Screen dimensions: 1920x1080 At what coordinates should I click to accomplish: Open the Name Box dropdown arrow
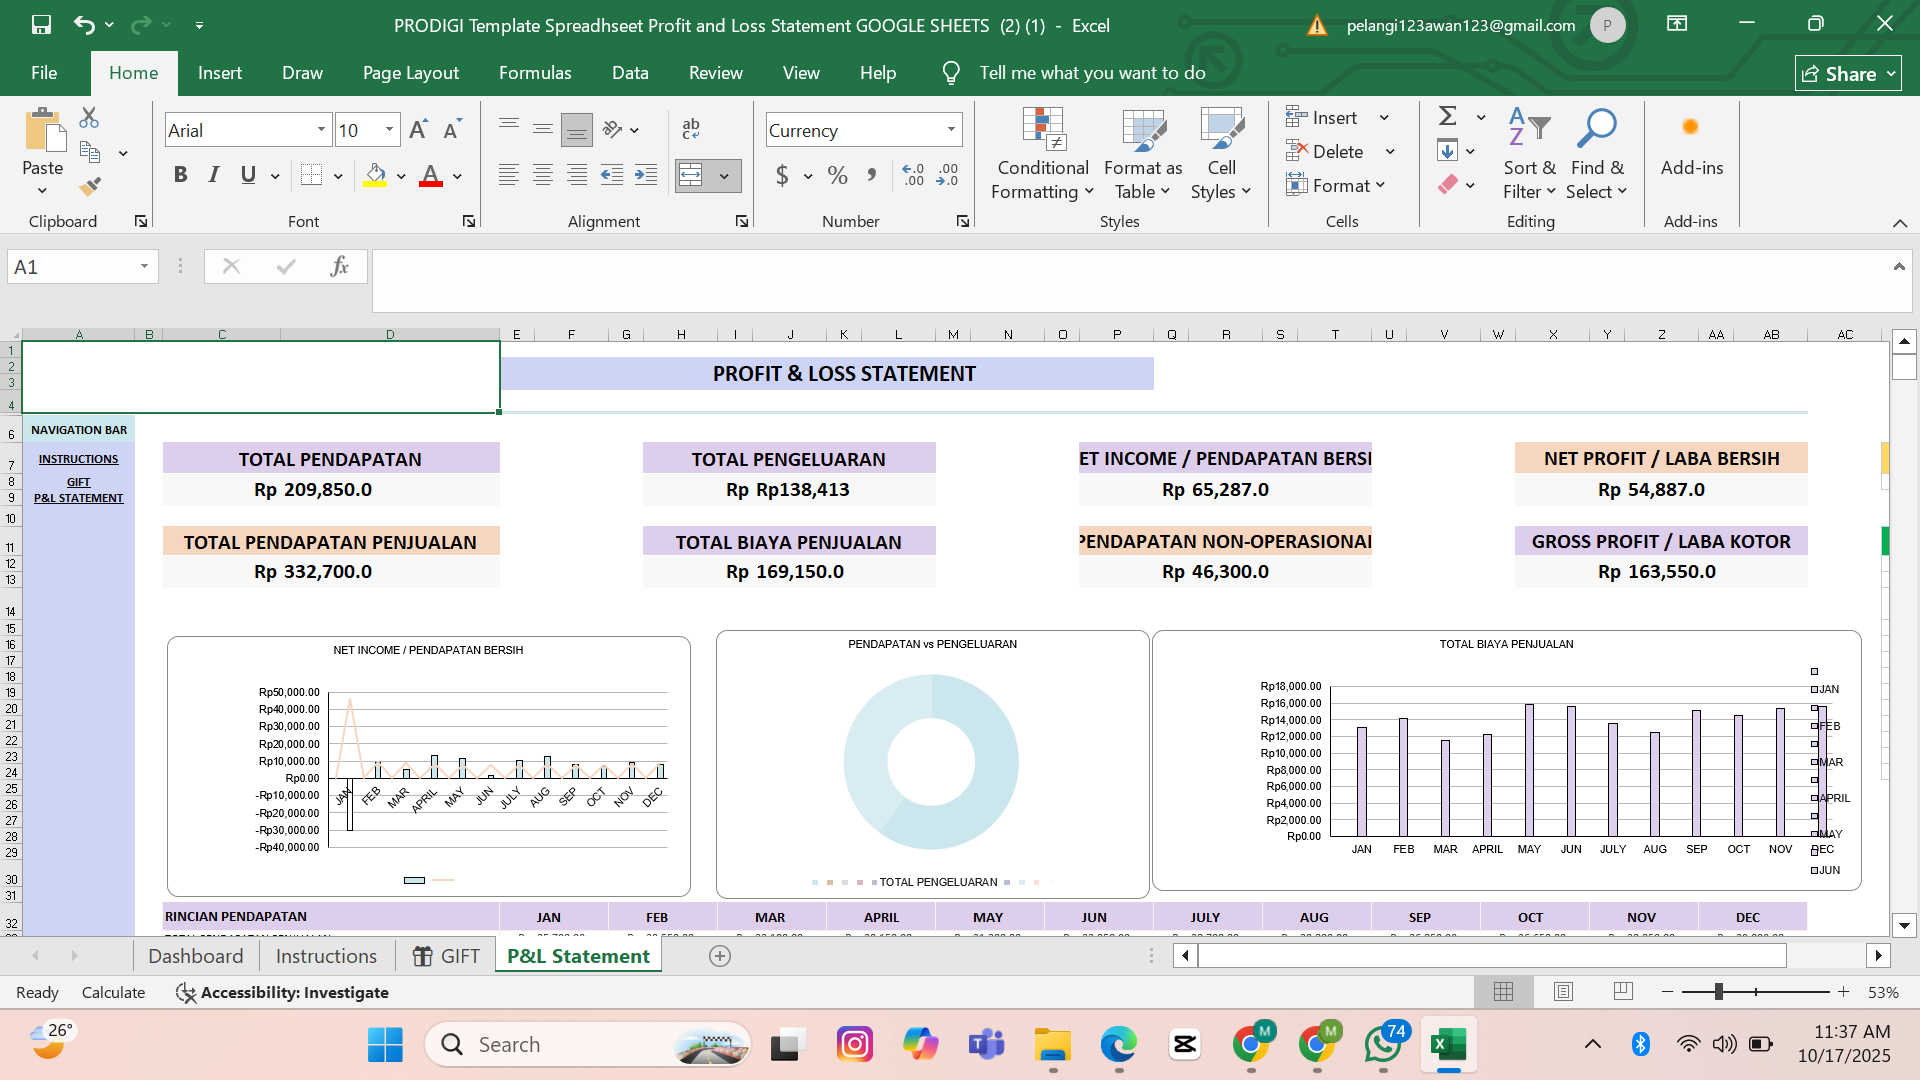[x=144, y=266]
